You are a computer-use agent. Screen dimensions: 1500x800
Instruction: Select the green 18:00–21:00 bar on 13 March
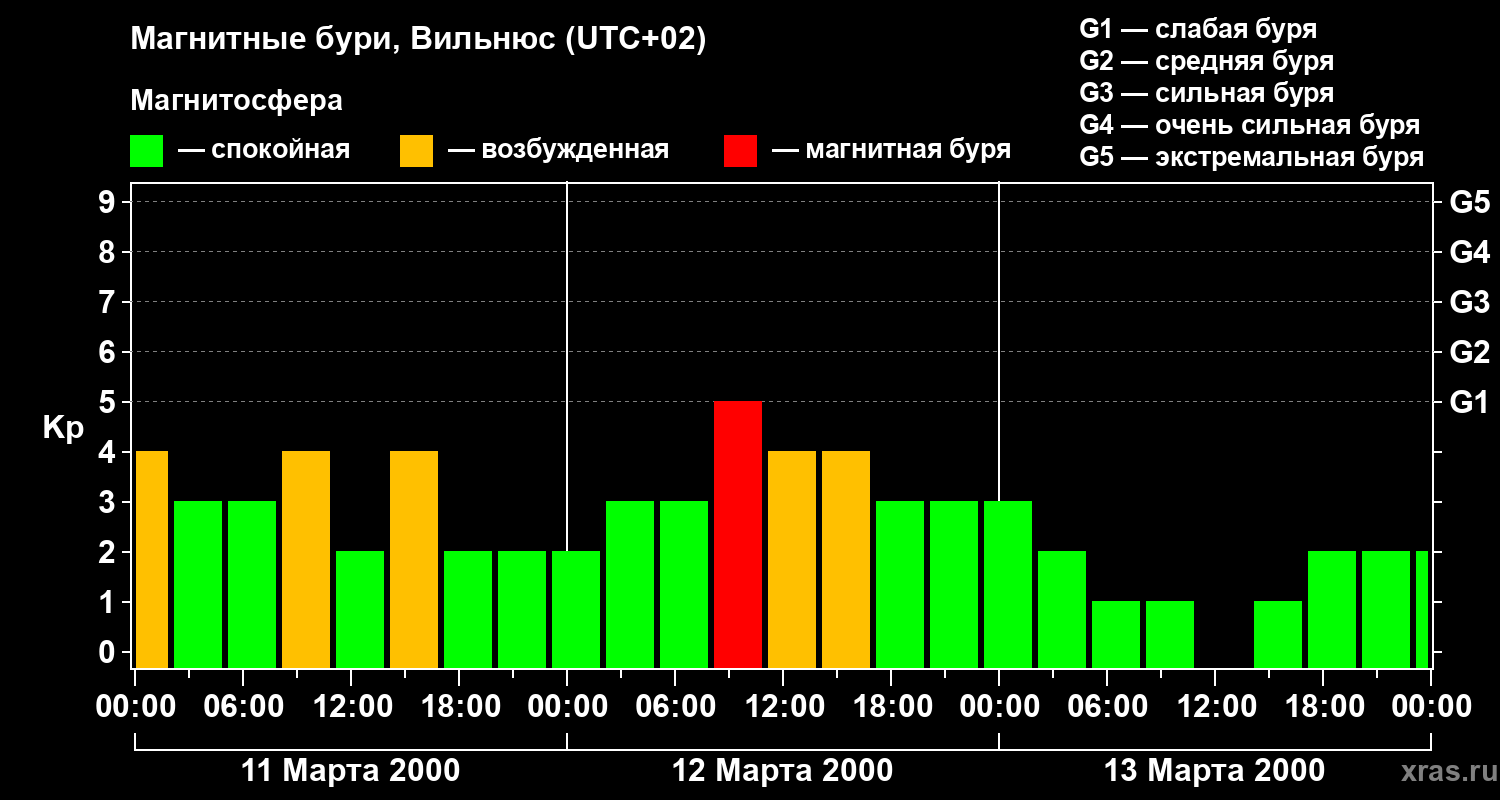click(1332, 609)
